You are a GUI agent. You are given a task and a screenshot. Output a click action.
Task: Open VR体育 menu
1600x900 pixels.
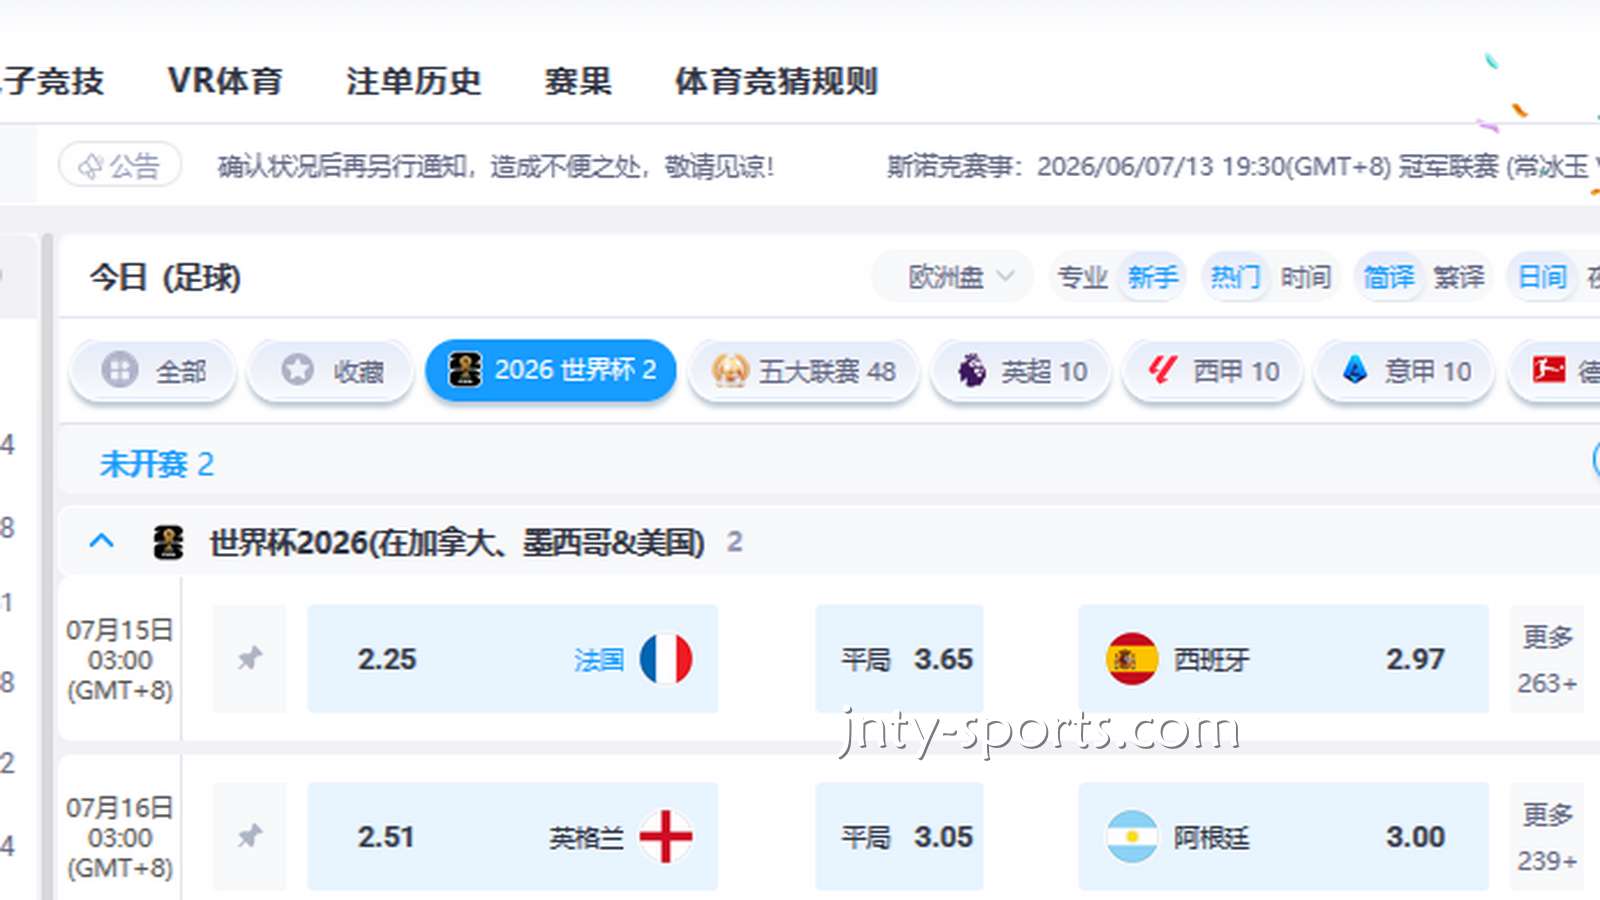click(225, 81)
